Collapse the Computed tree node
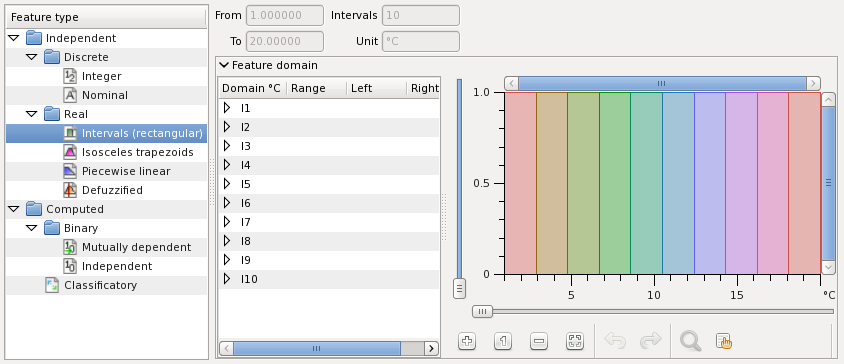Viewport: 844px width, 364px height. click(x=14, y=209)
